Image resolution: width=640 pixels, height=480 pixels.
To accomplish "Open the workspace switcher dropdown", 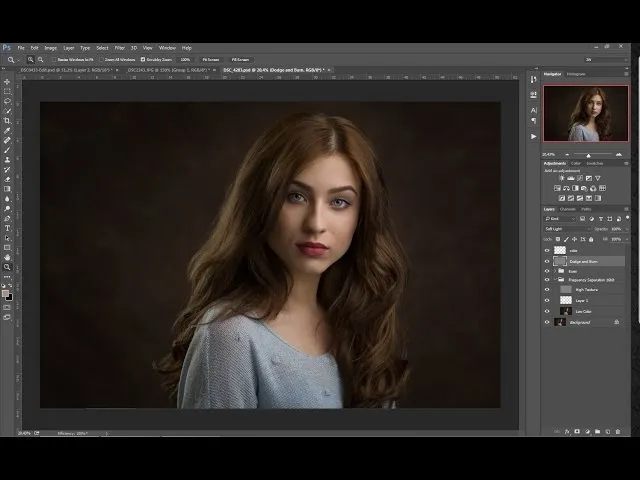I will [606, 60].
